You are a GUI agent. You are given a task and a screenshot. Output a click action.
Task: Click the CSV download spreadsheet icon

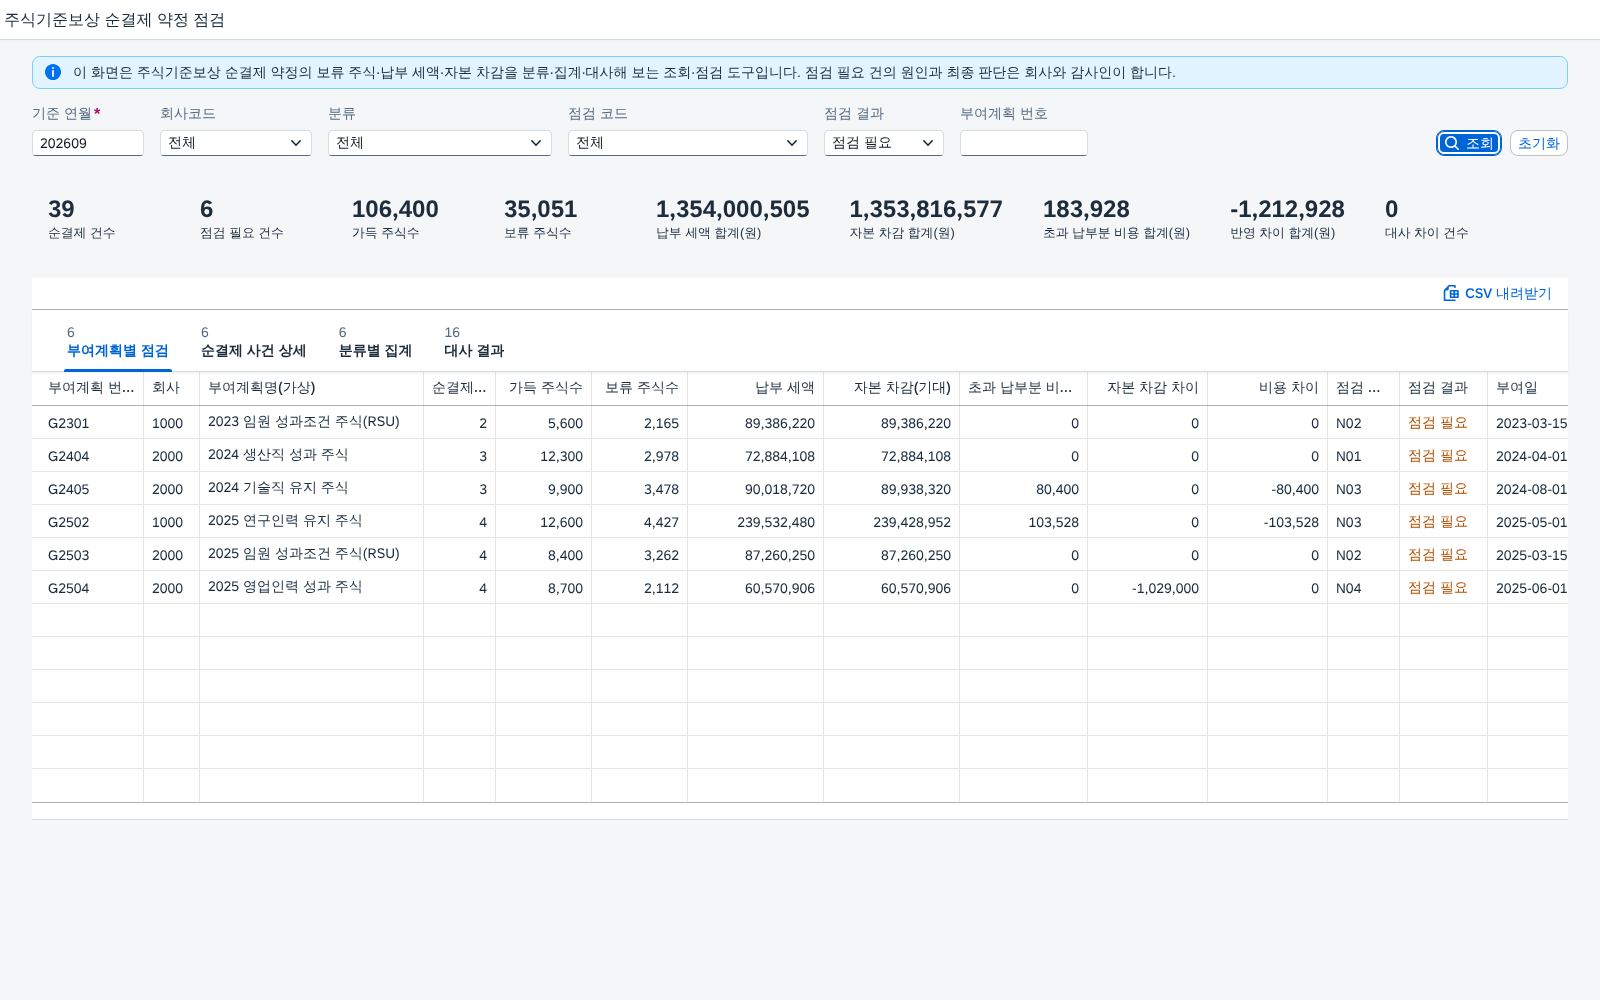(1451, 293)
